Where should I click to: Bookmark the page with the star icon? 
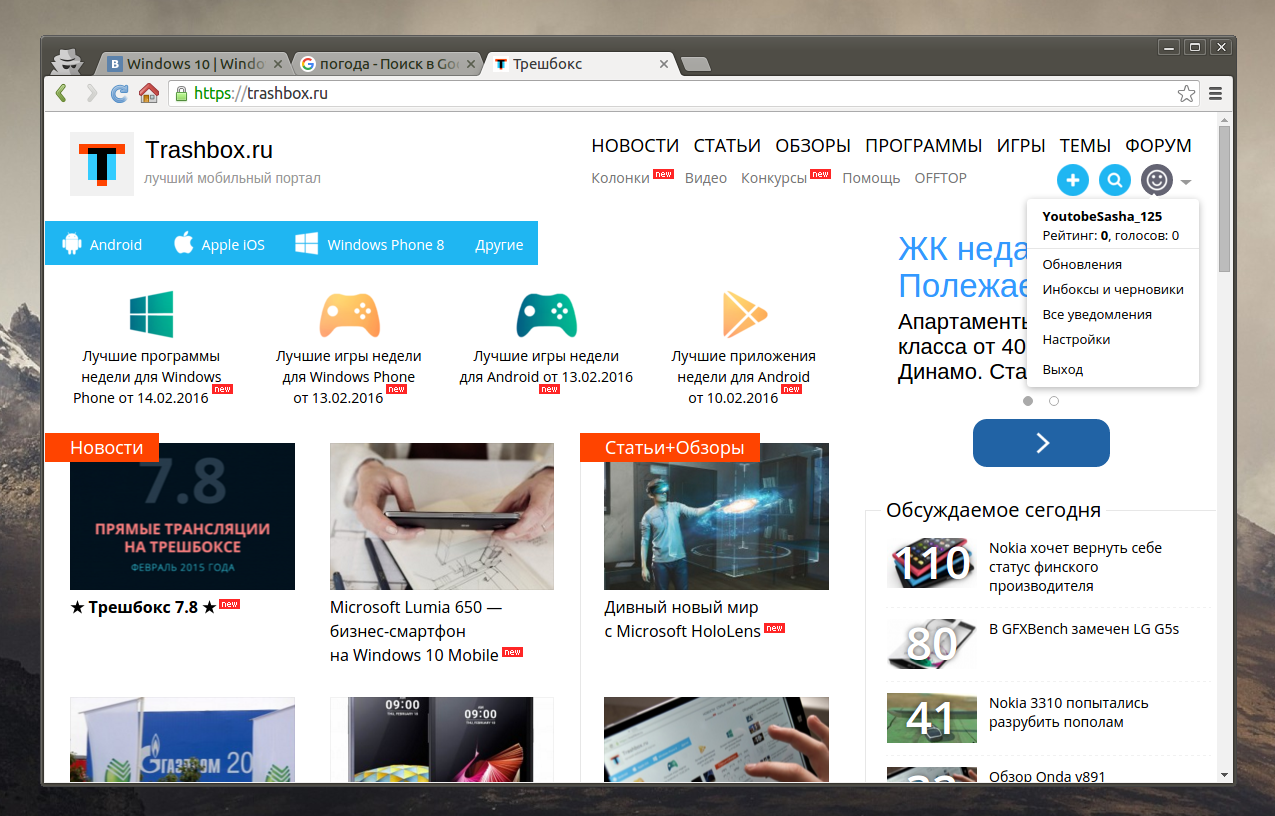coord(1186,94)
